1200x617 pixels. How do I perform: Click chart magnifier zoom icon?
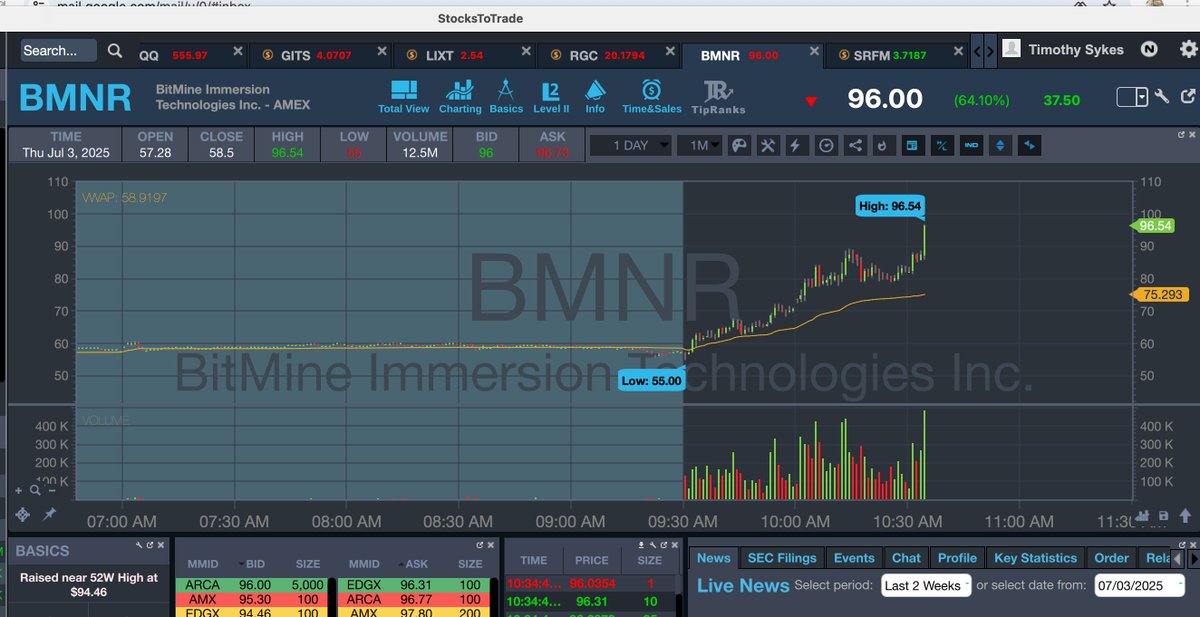click(35, 490)
